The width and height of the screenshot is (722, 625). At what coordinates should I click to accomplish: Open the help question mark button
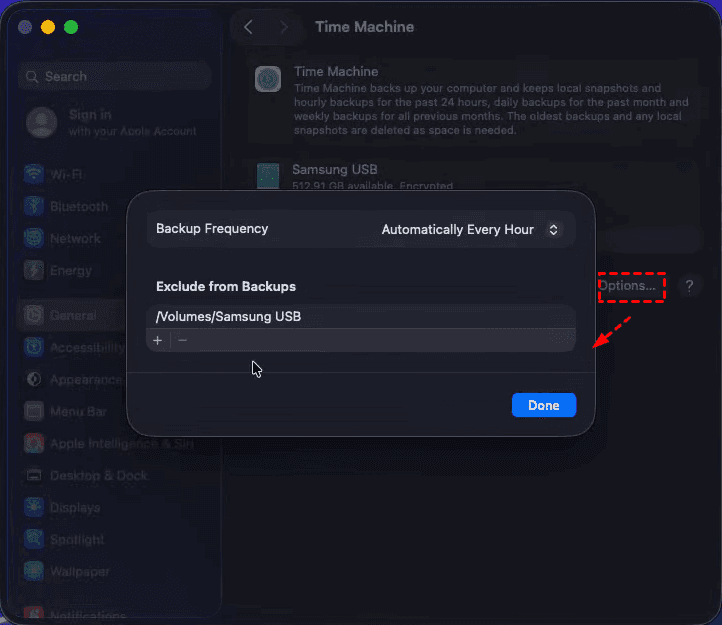tap(689, 286)
